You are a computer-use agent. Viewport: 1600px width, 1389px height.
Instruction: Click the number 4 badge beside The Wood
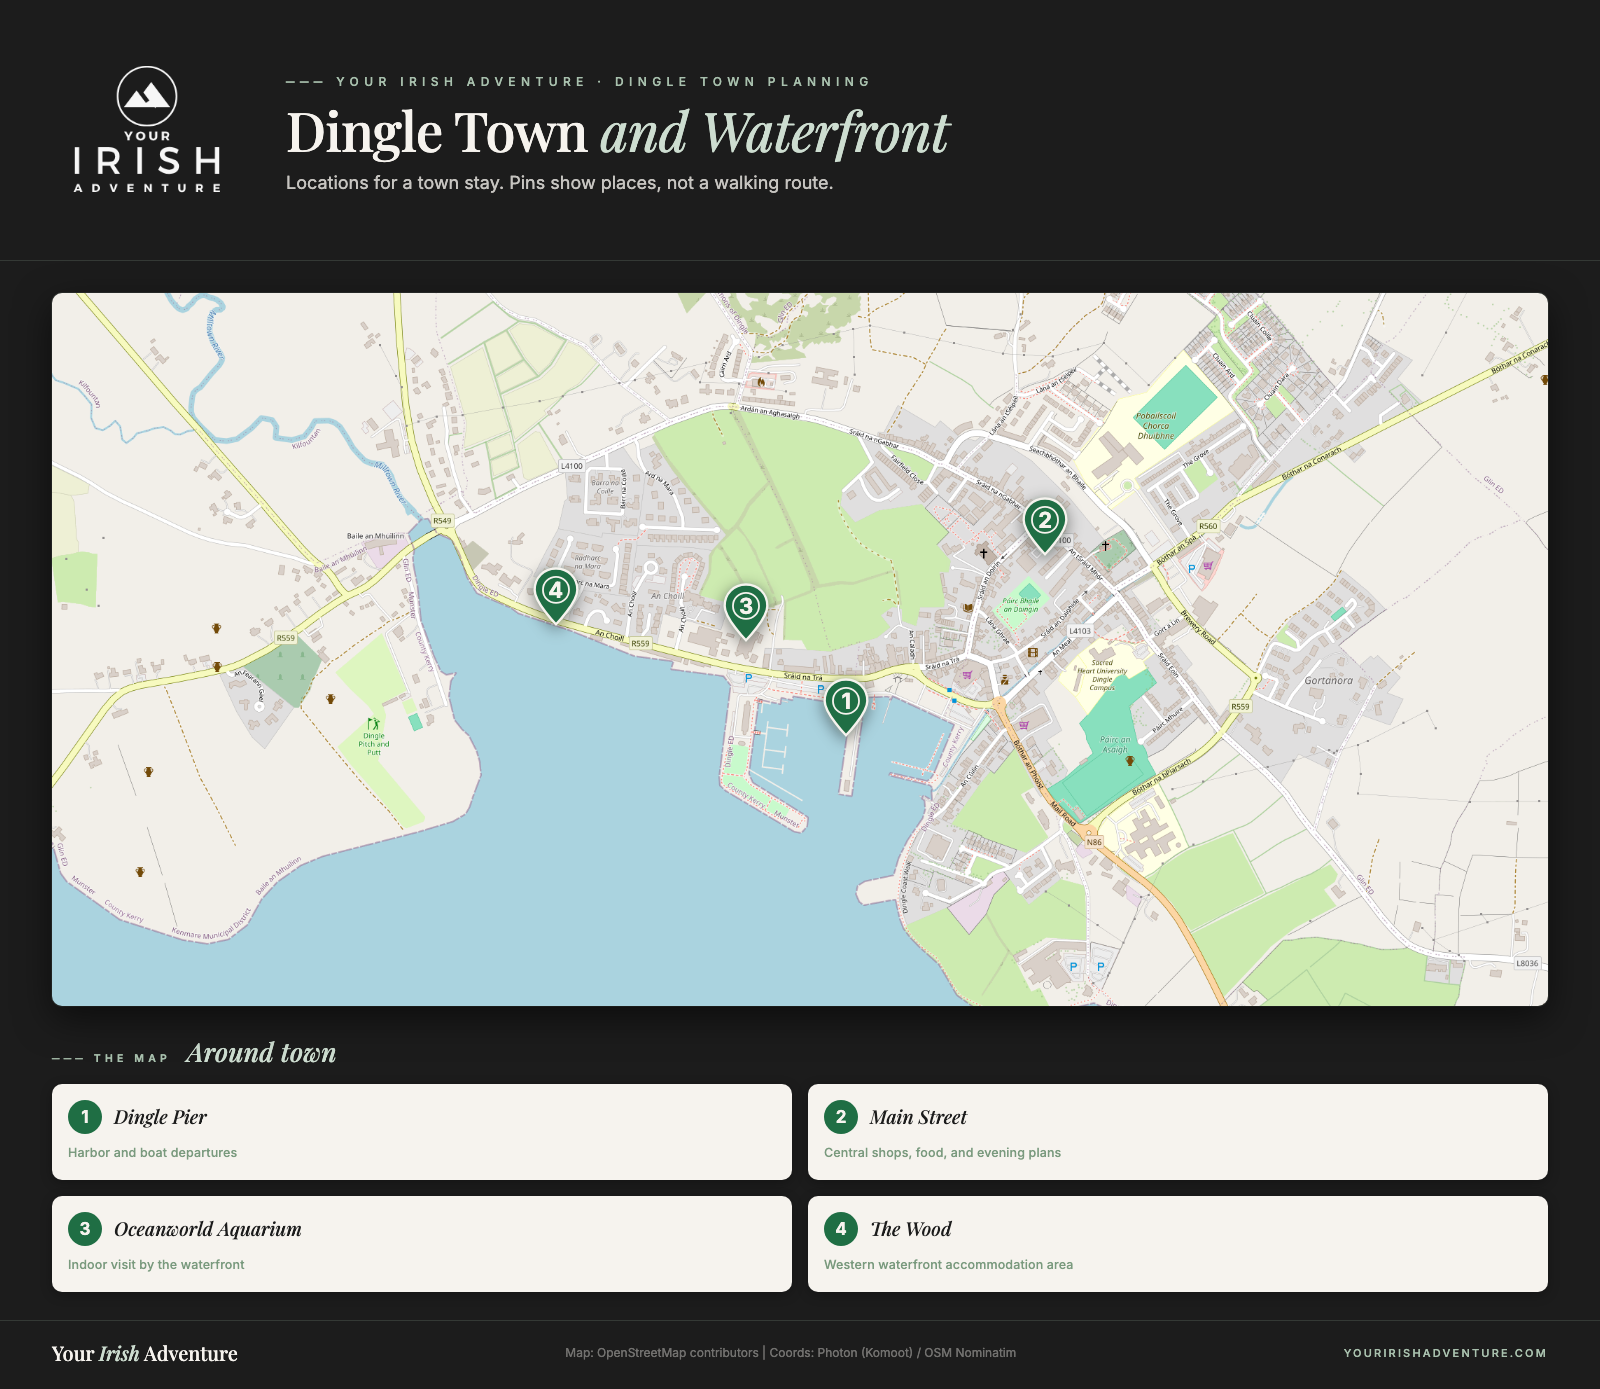(841, 1229)
